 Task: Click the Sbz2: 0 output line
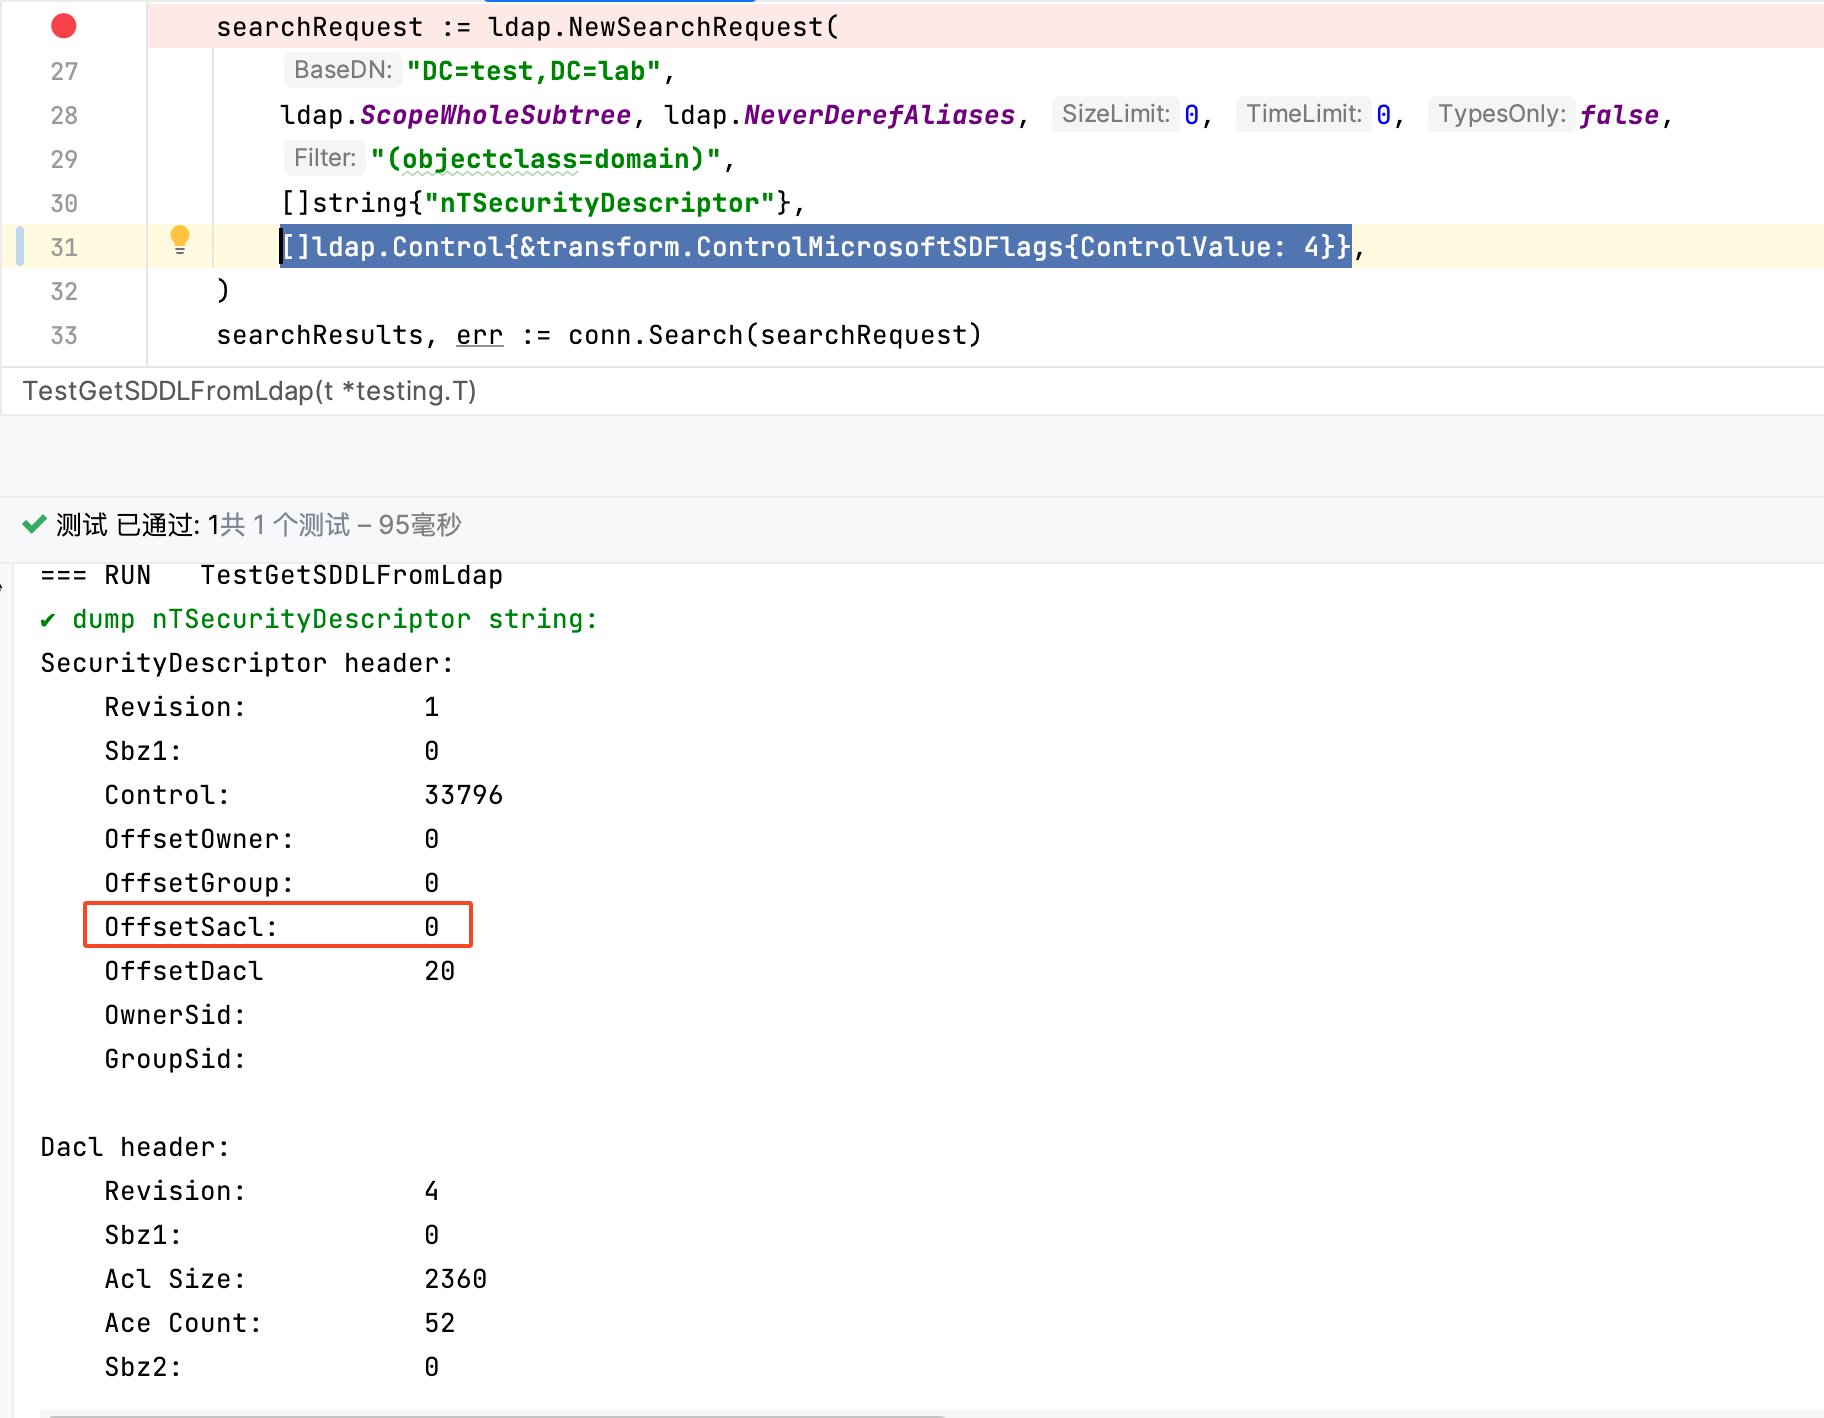click(x=272, y=1367)
